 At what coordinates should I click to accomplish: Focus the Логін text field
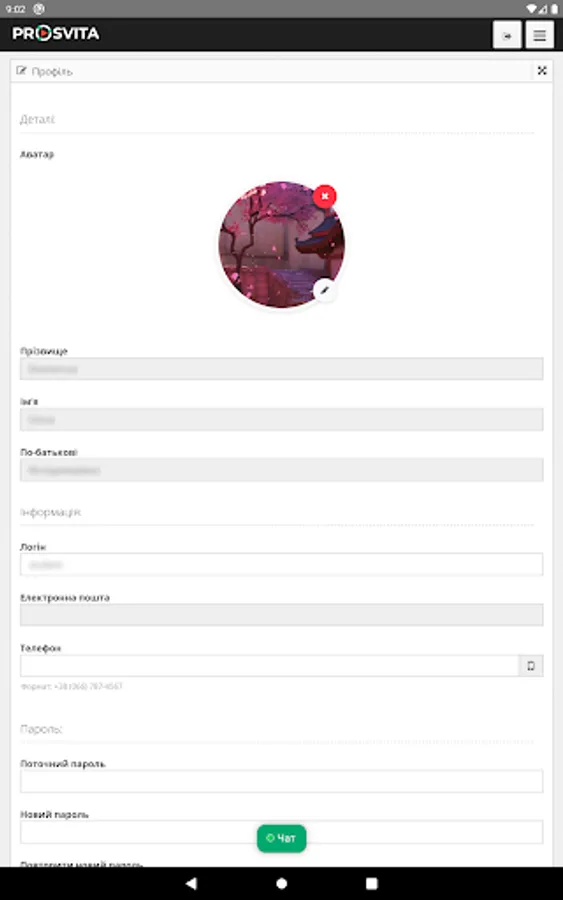point(281,564)
